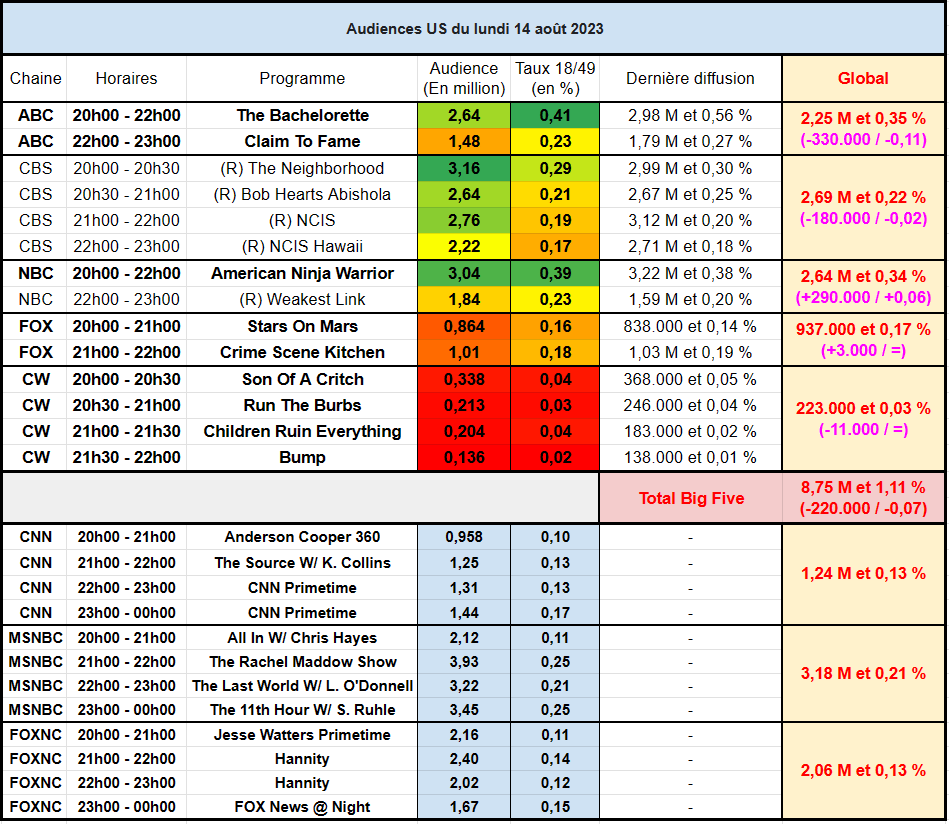
Task: Select the green 3,16 audience cell for The Neighborhood
Action: tap(464, 168)
